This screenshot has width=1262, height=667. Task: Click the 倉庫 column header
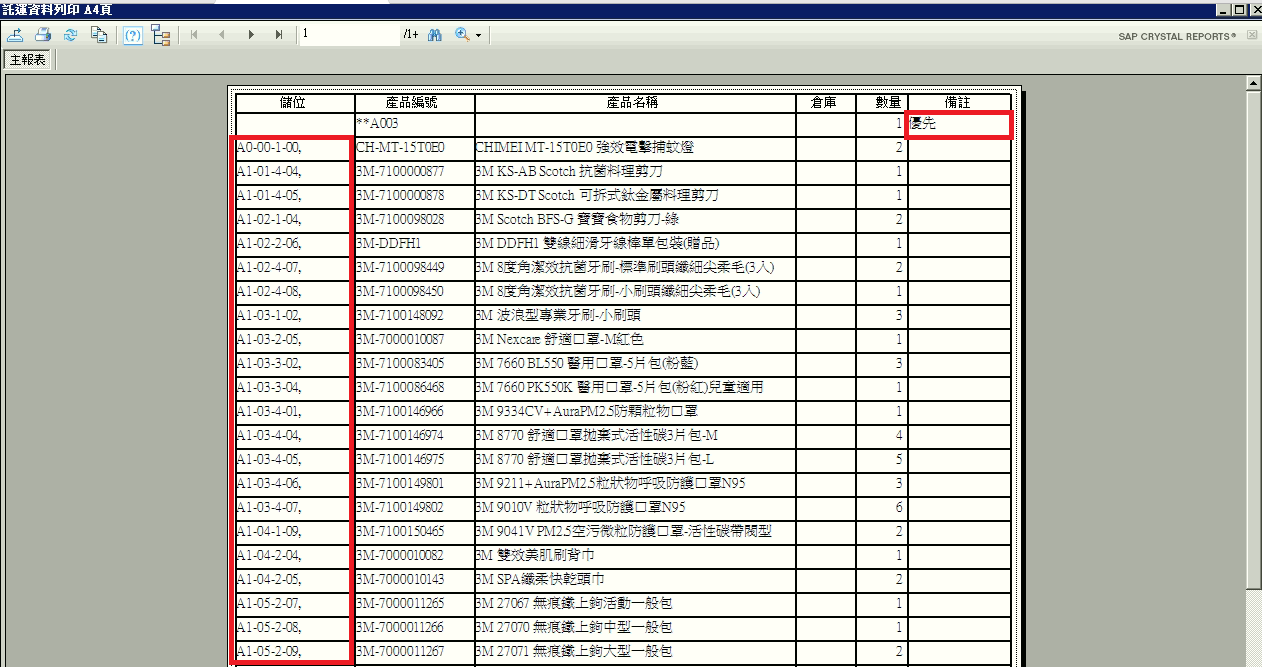pos(826,102)
